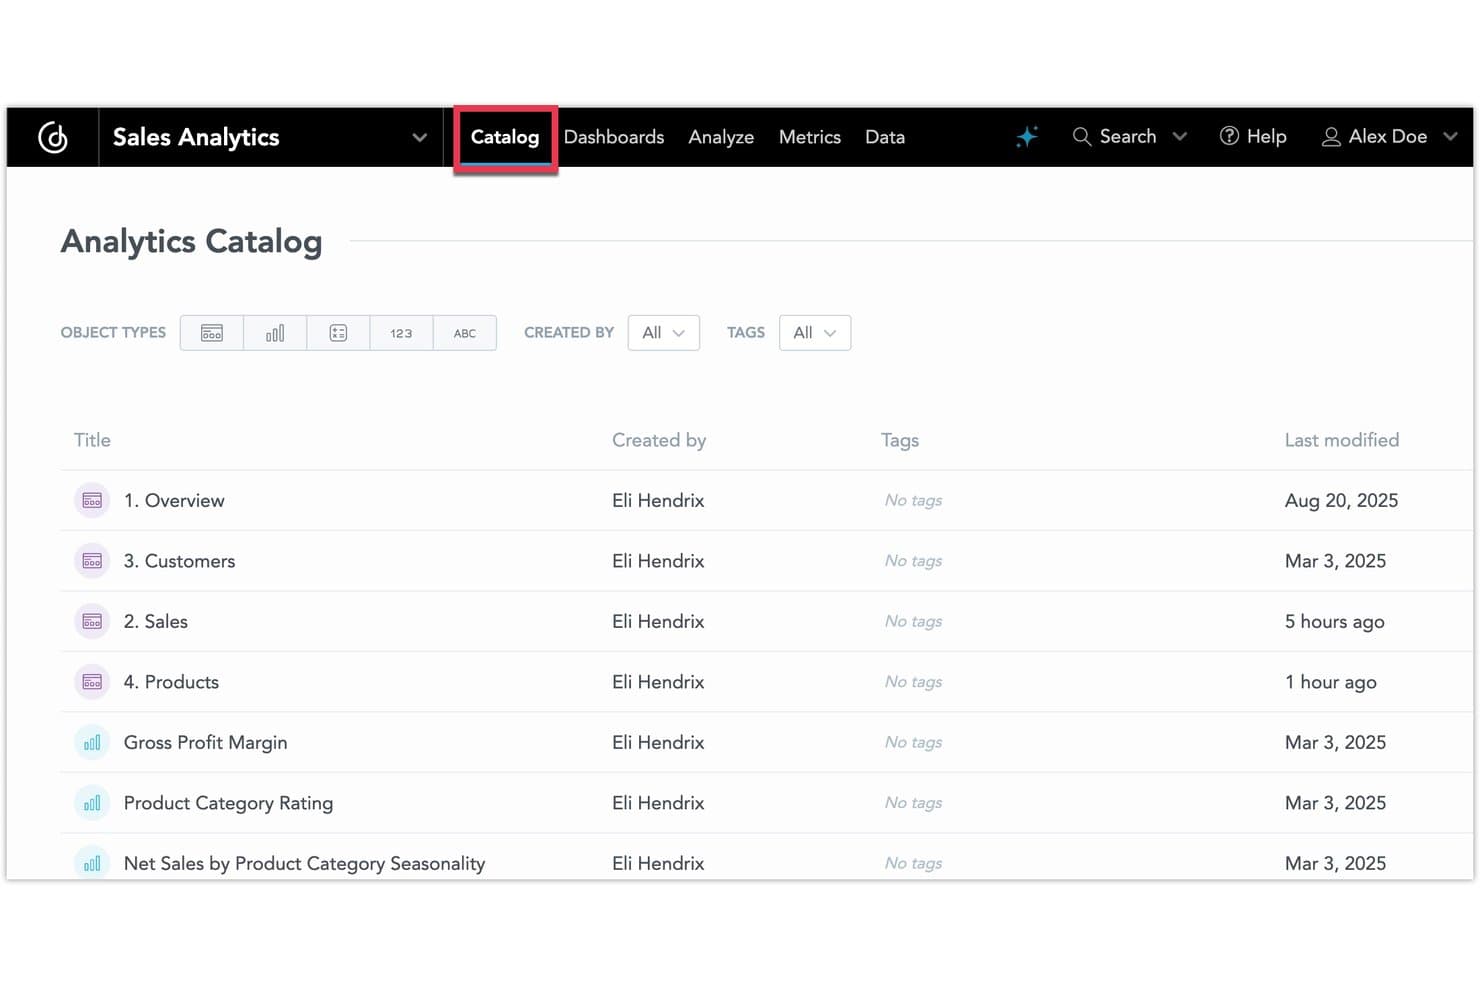The height and width of the screenshot is (987, 1480).
Task: Switch to the Dashboards tab
Action: pyautogui.click(x=614, y=137)
